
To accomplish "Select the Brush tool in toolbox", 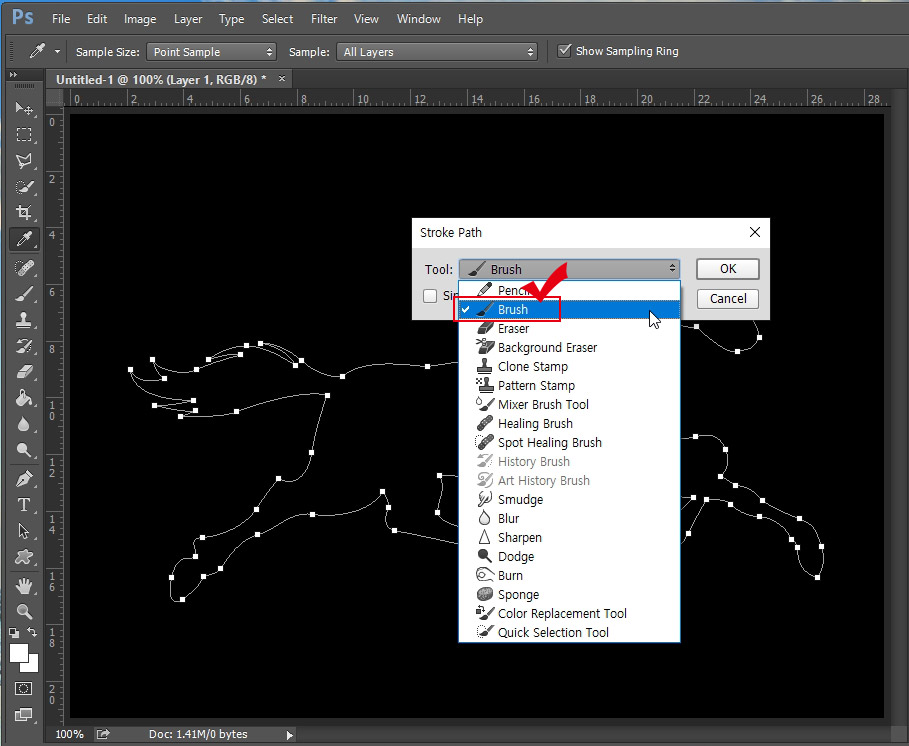I will (x=24, y=294).
